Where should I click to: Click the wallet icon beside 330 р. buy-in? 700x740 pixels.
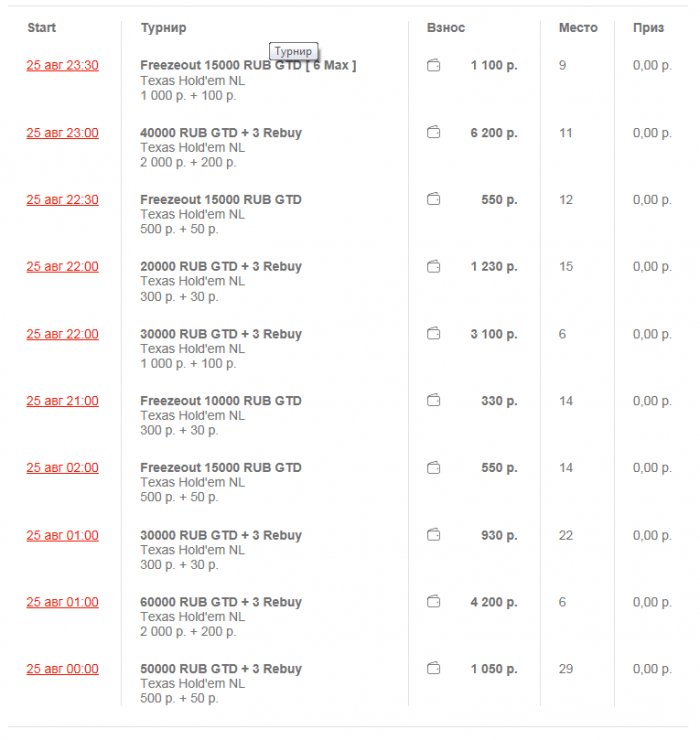tap(433, 401)
